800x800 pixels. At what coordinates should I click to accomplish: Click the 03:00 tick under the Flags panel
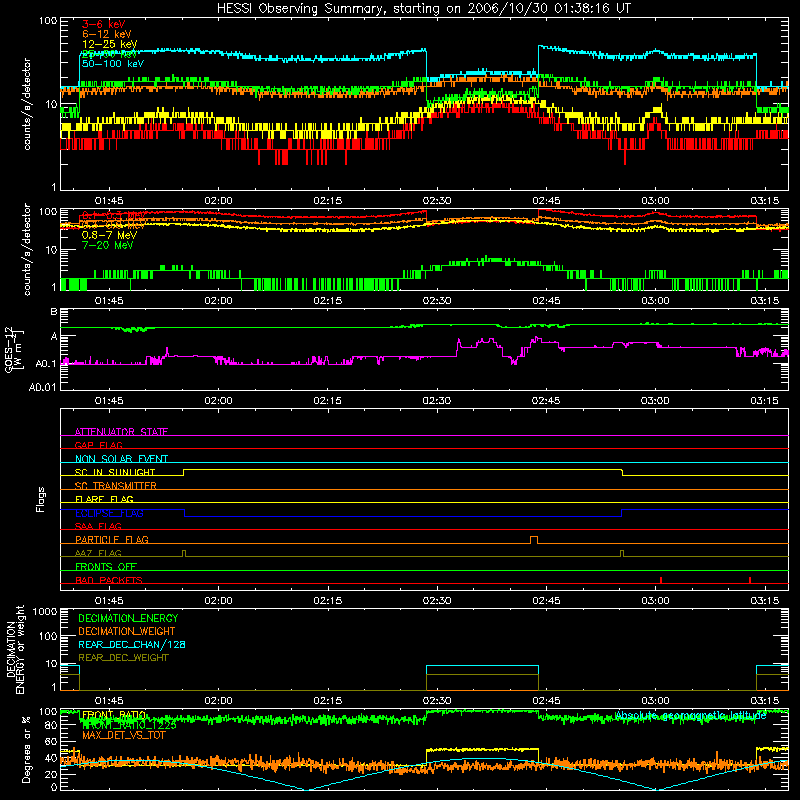coord(655,601)
